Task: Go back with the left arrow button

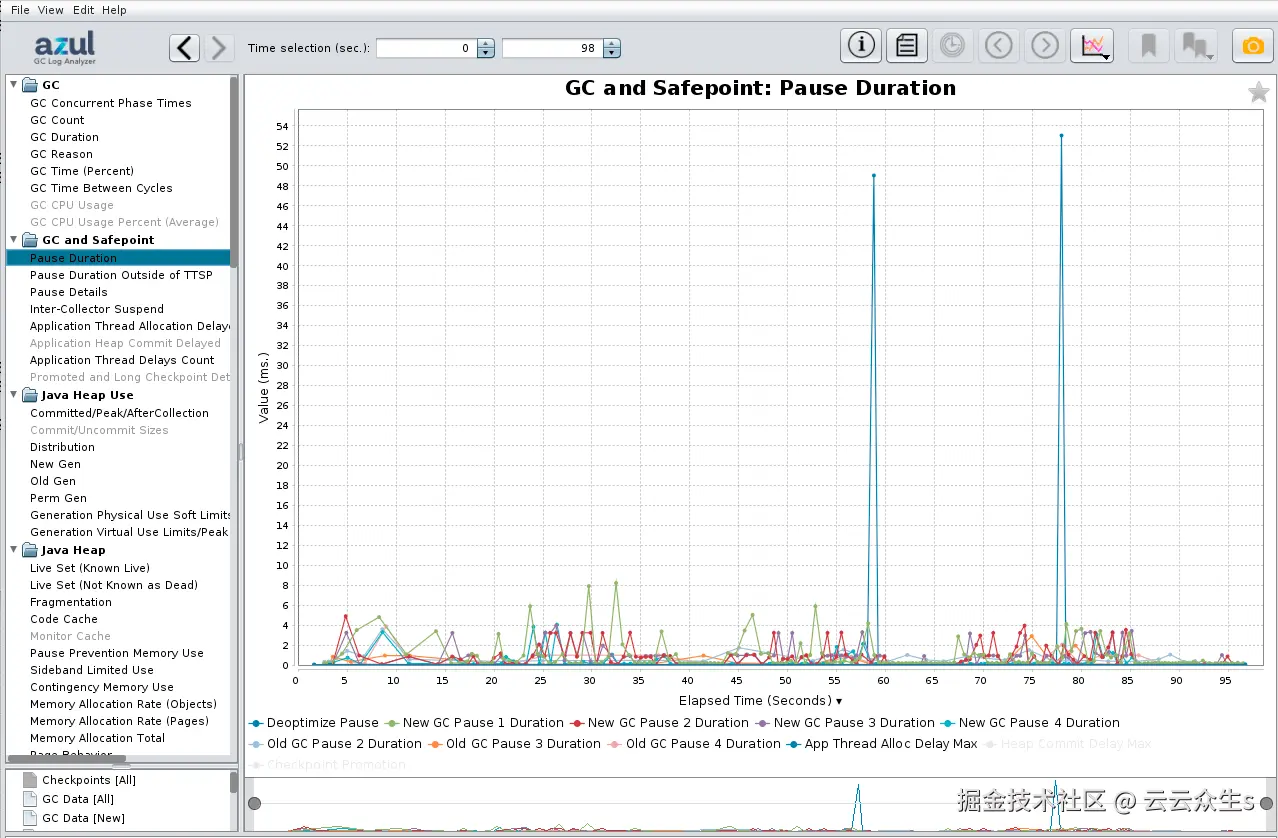Action: click(x=184, y=47)
